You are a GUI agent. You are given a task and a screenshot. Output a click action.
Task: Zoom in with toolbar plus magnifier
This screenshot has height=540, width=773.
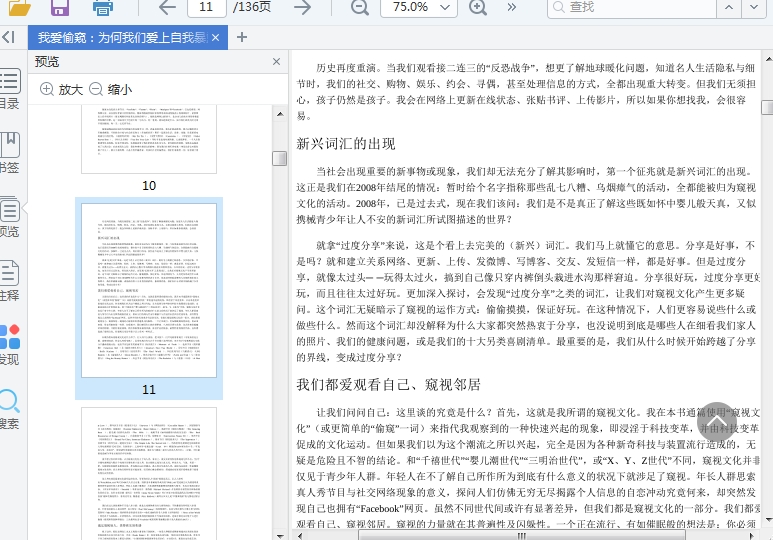478,7
